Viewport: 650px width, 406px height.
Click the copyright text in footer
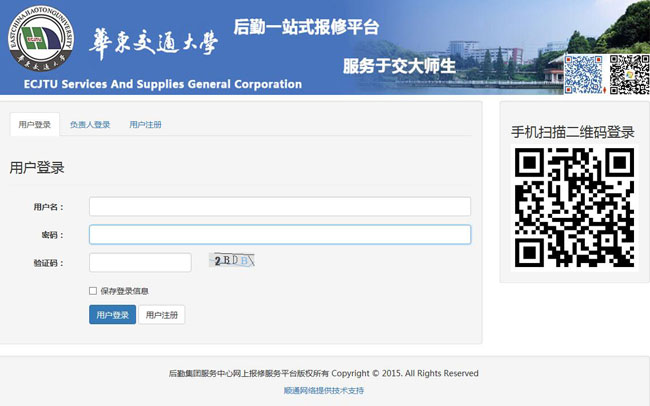(323, 373)
